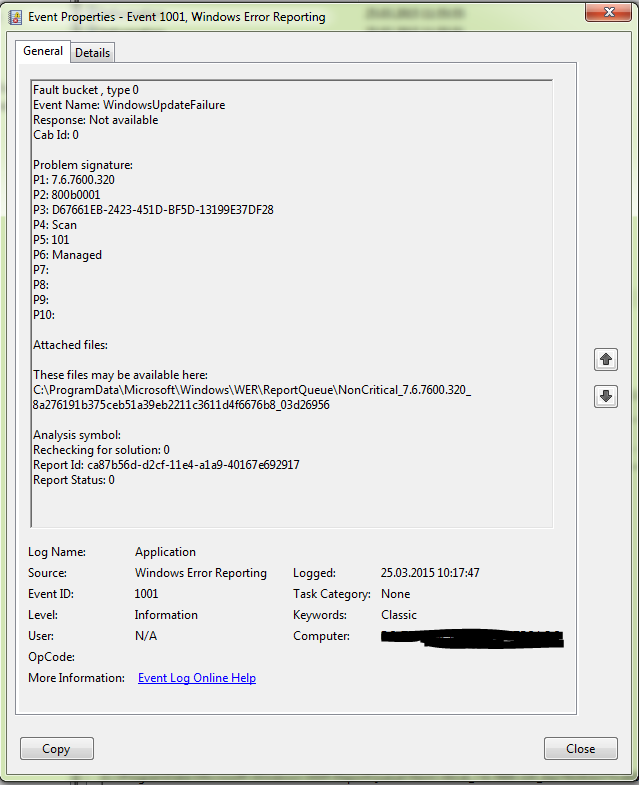The width and height of the screenshot is (639, 785).
Task: Click Rechecking for solution: 0 line
Action: (x=101, y=450)
